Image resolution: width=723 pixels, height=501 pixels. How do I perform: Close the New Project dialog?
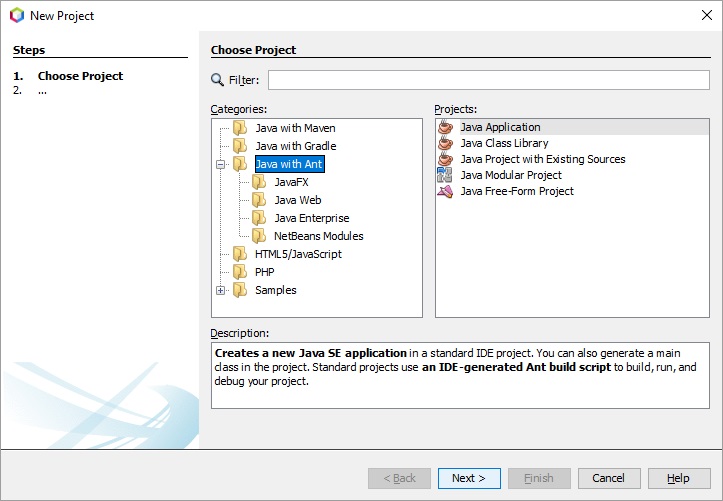[706, 15]
